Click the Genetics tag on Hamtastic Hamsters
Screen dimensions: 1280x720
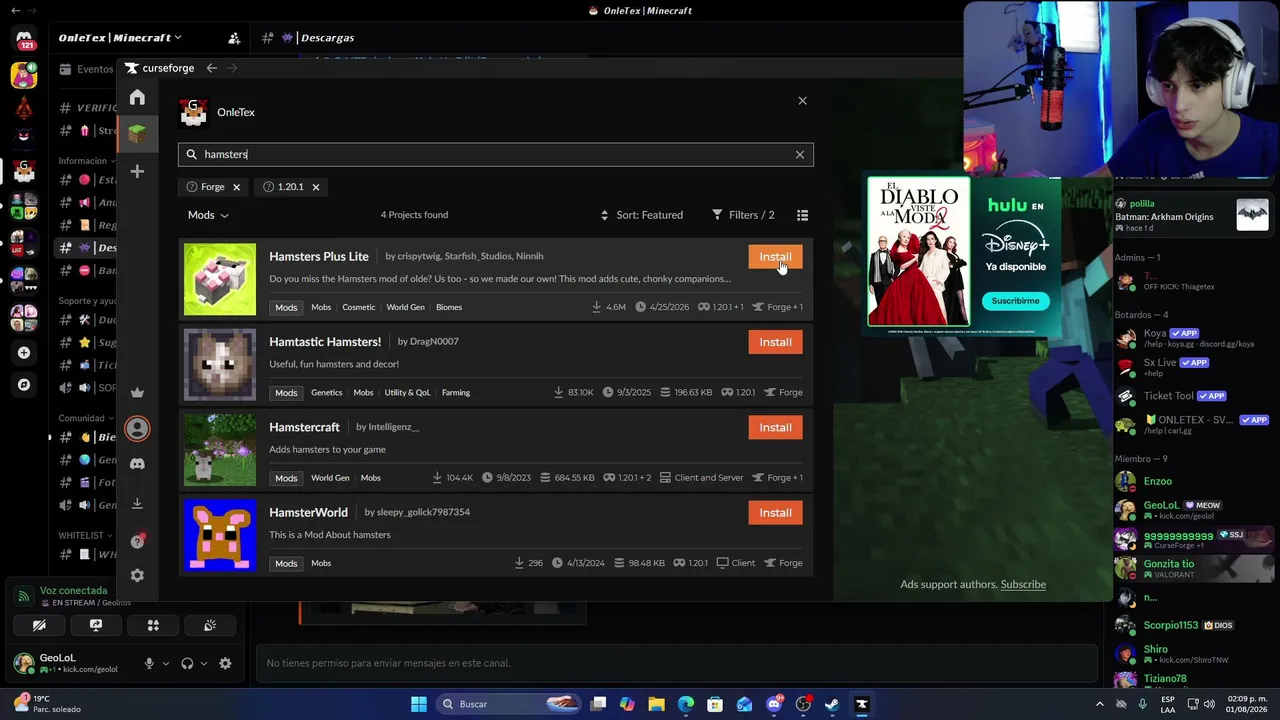pyautogui.click(x=326, y=392)
